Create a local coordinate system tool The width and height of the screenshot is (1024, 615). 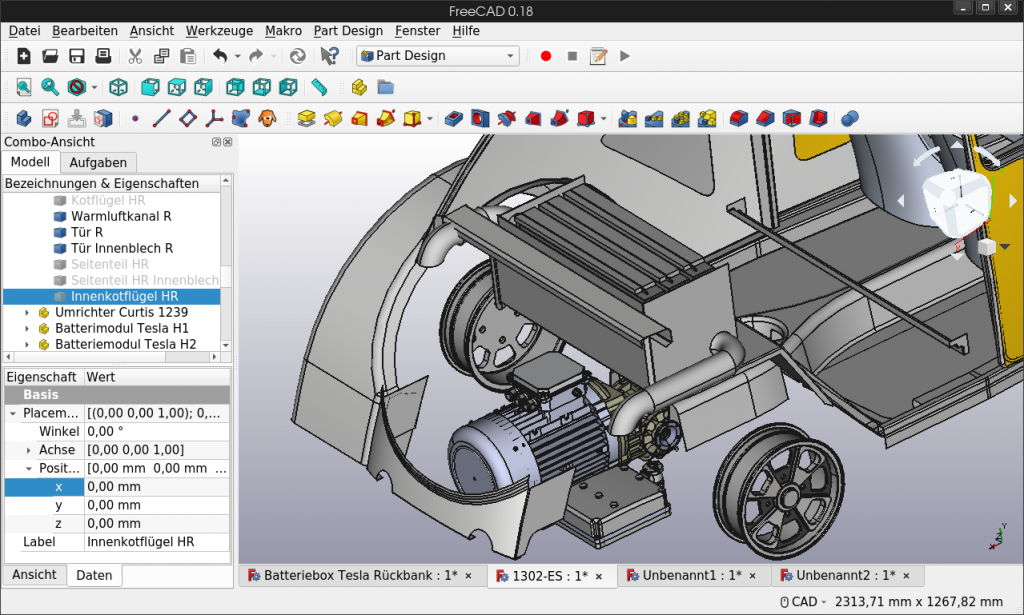pyautogui.click(x=214, y=118)
